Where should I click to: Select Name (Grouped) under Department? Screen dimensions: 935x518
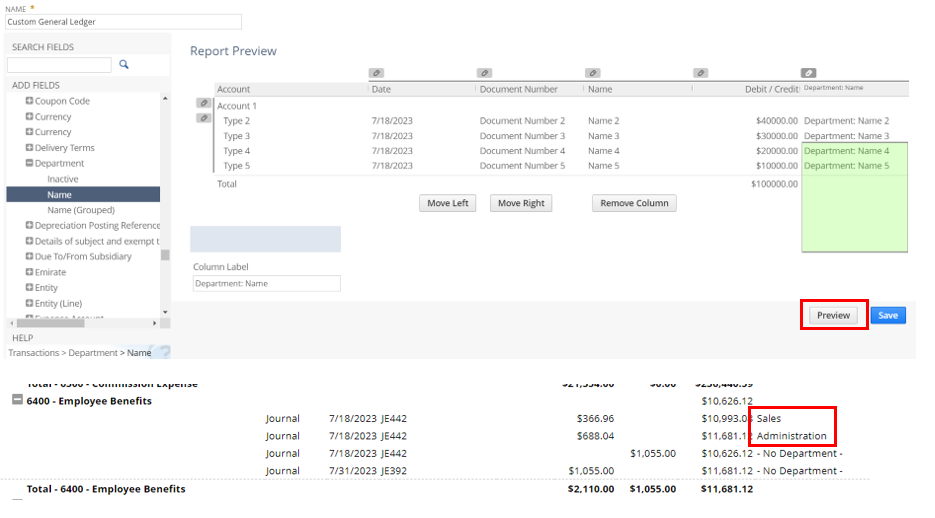[x=80, y=210]
